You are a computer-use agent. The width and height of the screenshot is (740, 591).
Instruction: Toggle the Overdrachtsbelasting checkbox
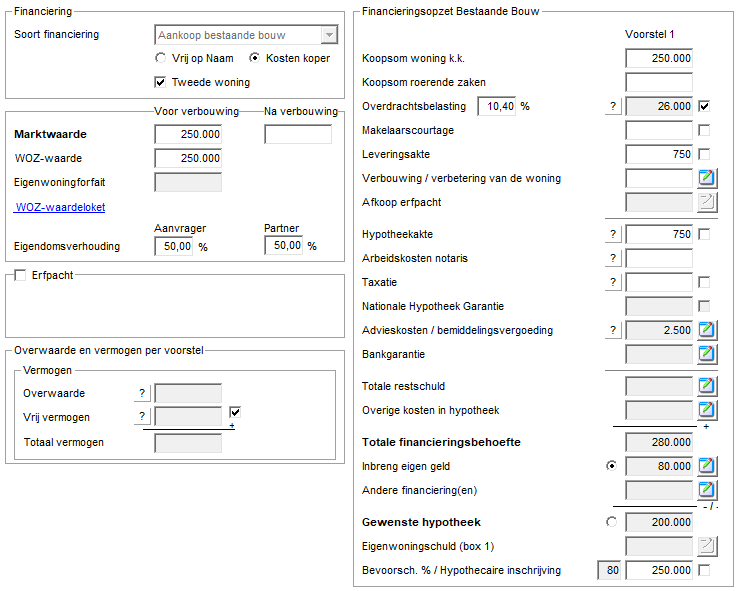click(704, 106)
